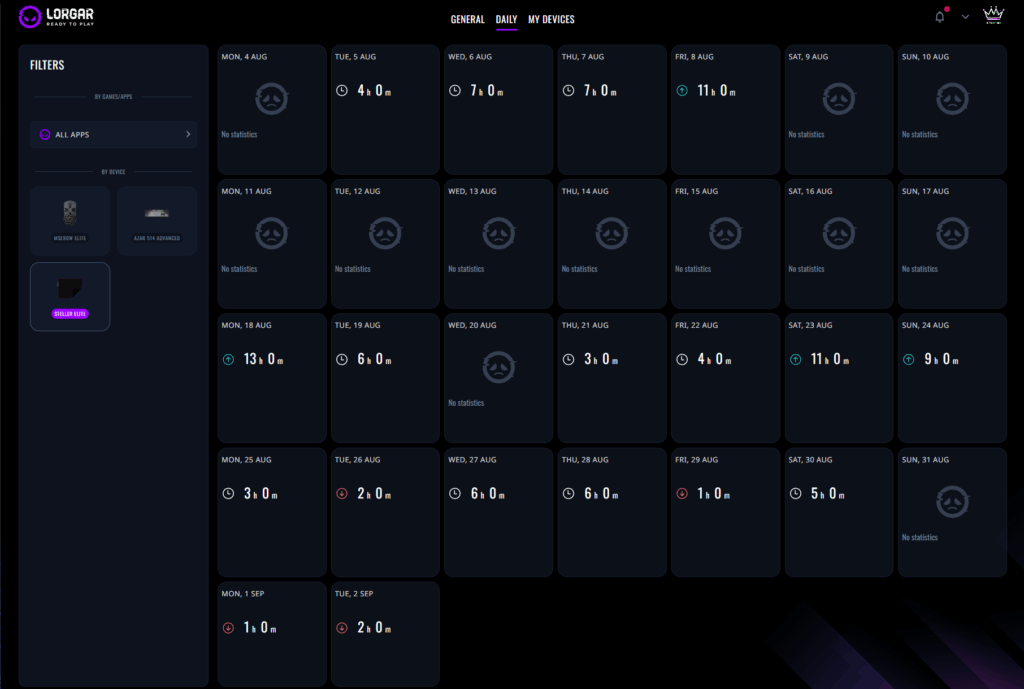Click the purple All Apps face icon
The width and height of the screenshot is (1024, 689).
[x=44, y=135]
